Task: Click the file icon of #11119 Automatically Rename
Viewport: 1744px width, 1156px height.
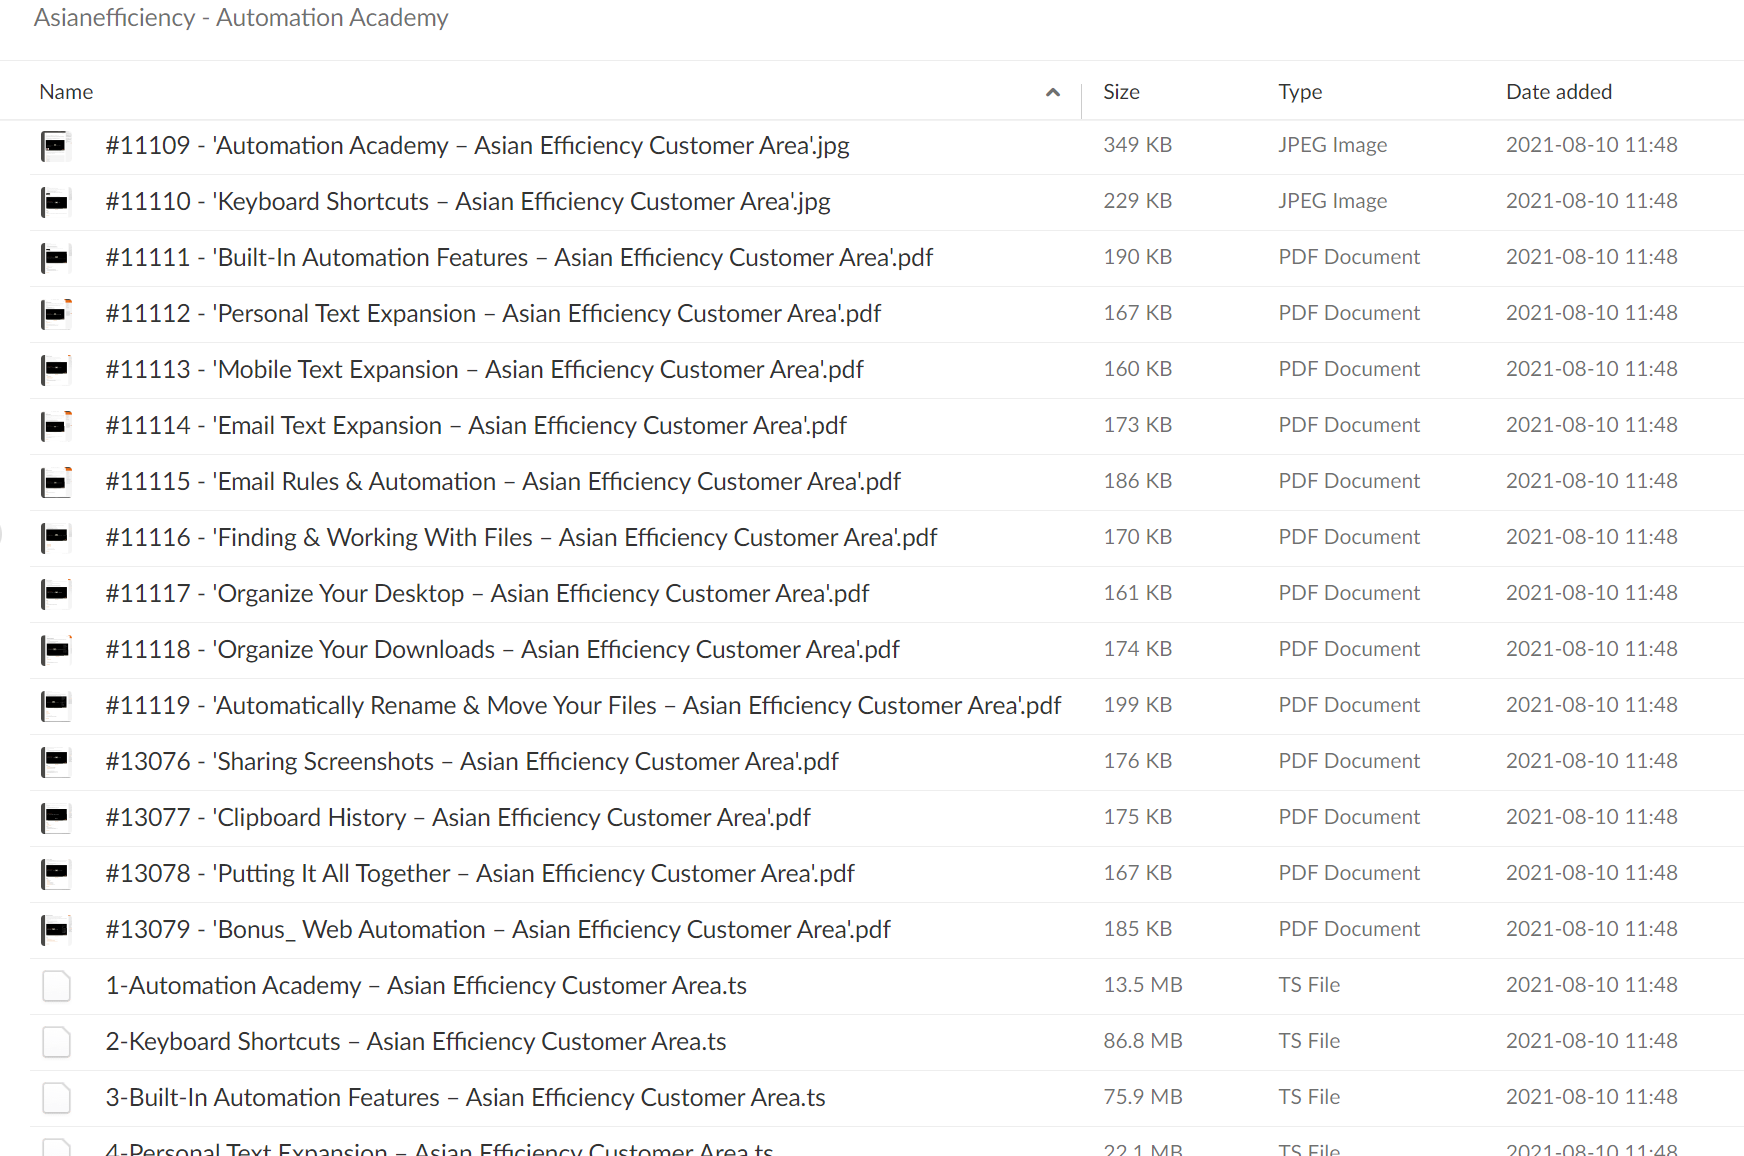Action: pos(57,706)
